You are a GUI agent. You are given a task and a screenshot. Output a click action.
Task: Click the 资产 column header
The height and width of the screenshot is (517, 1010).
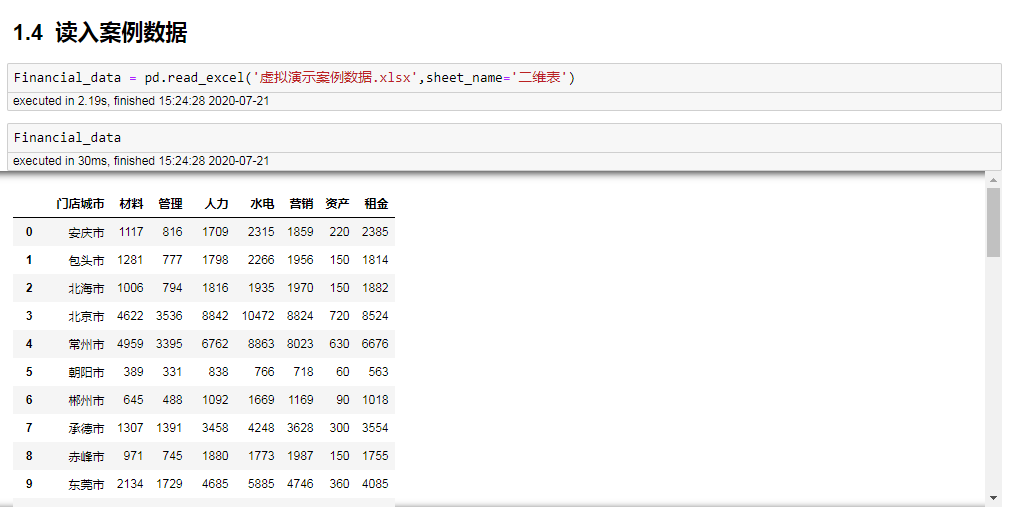pos(337,203)
